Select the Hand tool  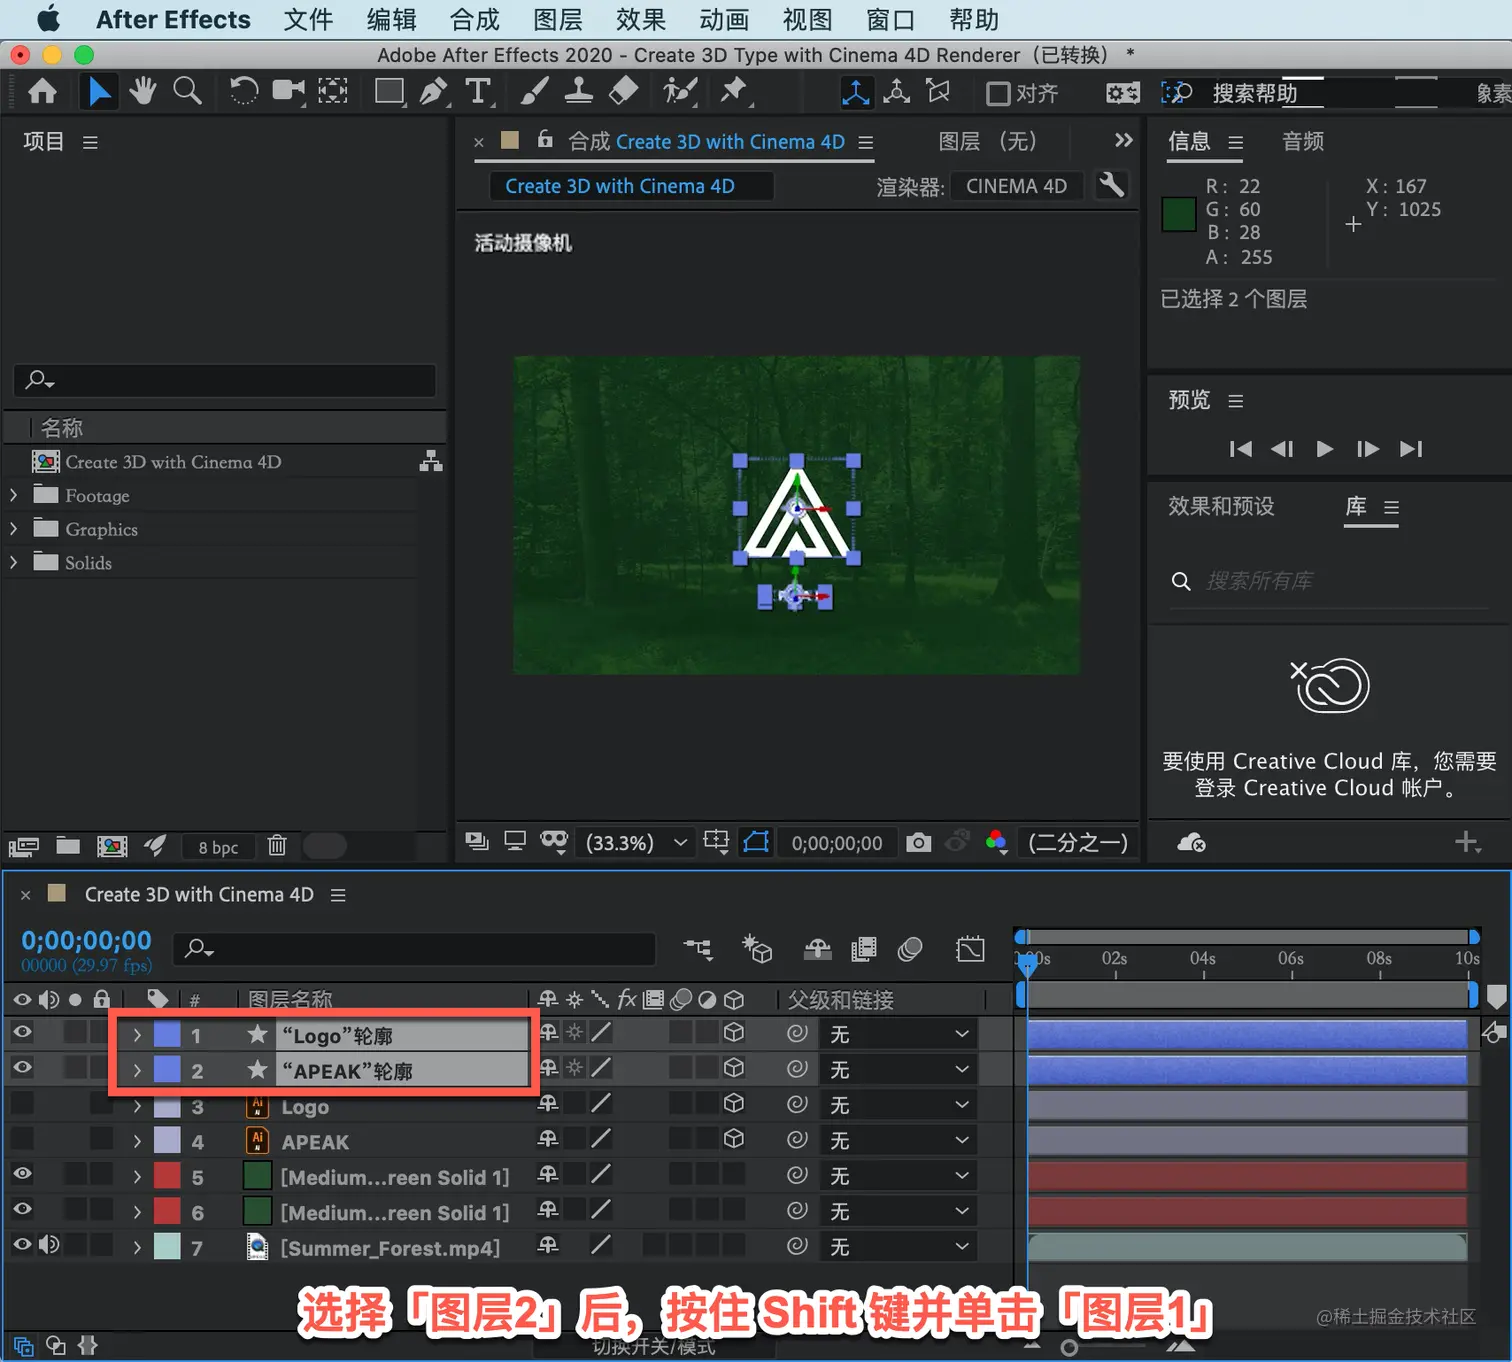(x=143, y=92)
